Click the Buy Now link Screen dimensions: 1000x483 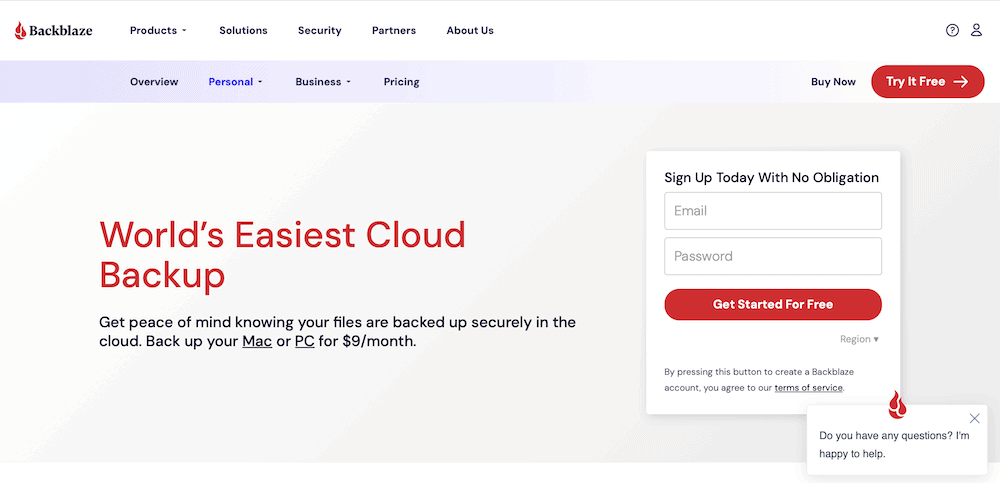coord(833,82)
